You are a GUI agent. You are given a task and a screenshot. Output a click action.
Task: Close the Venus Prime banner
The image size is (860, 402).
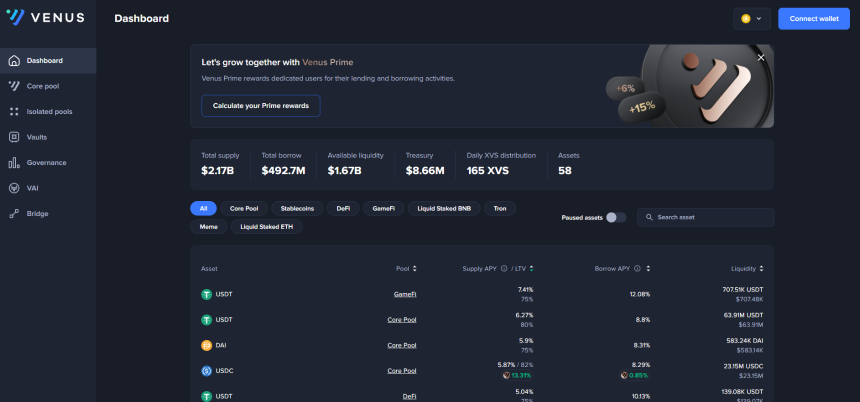(761, 58)
